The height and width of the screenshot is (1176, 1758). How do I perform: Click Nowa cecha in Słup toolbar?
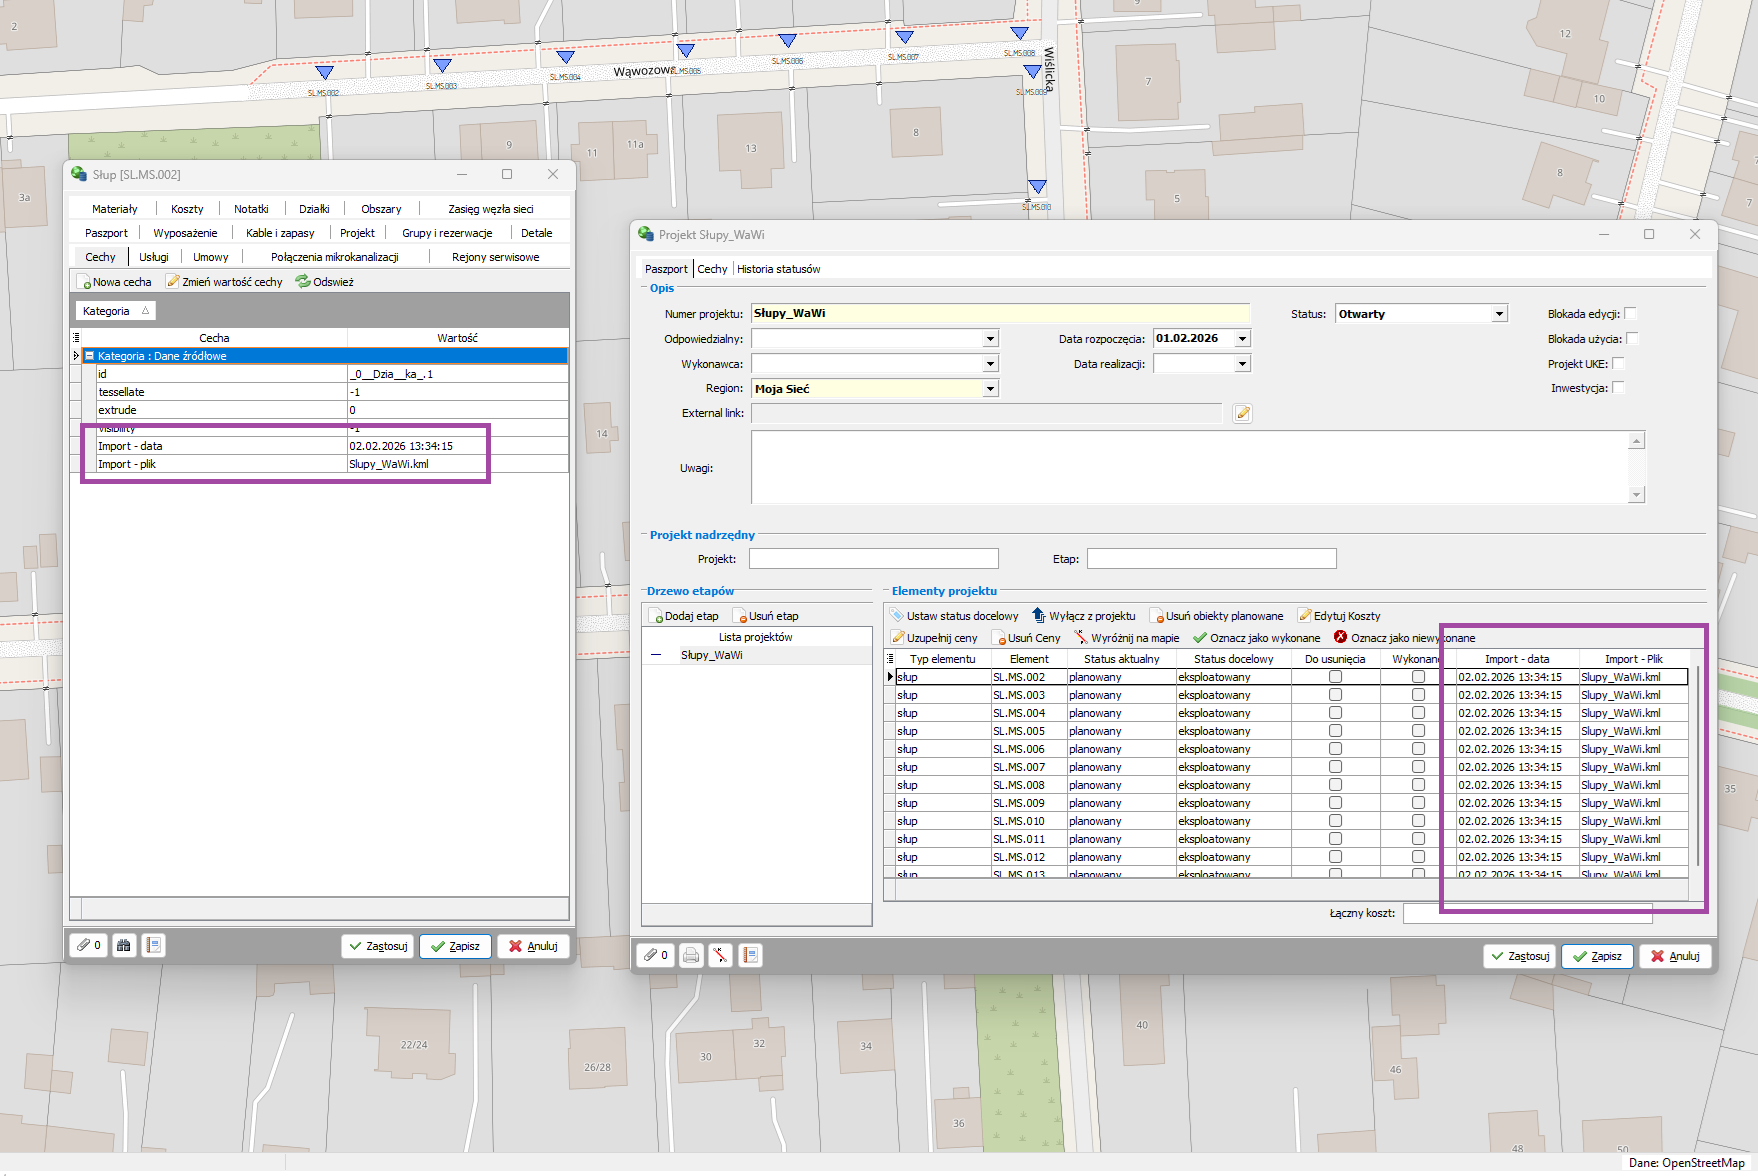115,282
